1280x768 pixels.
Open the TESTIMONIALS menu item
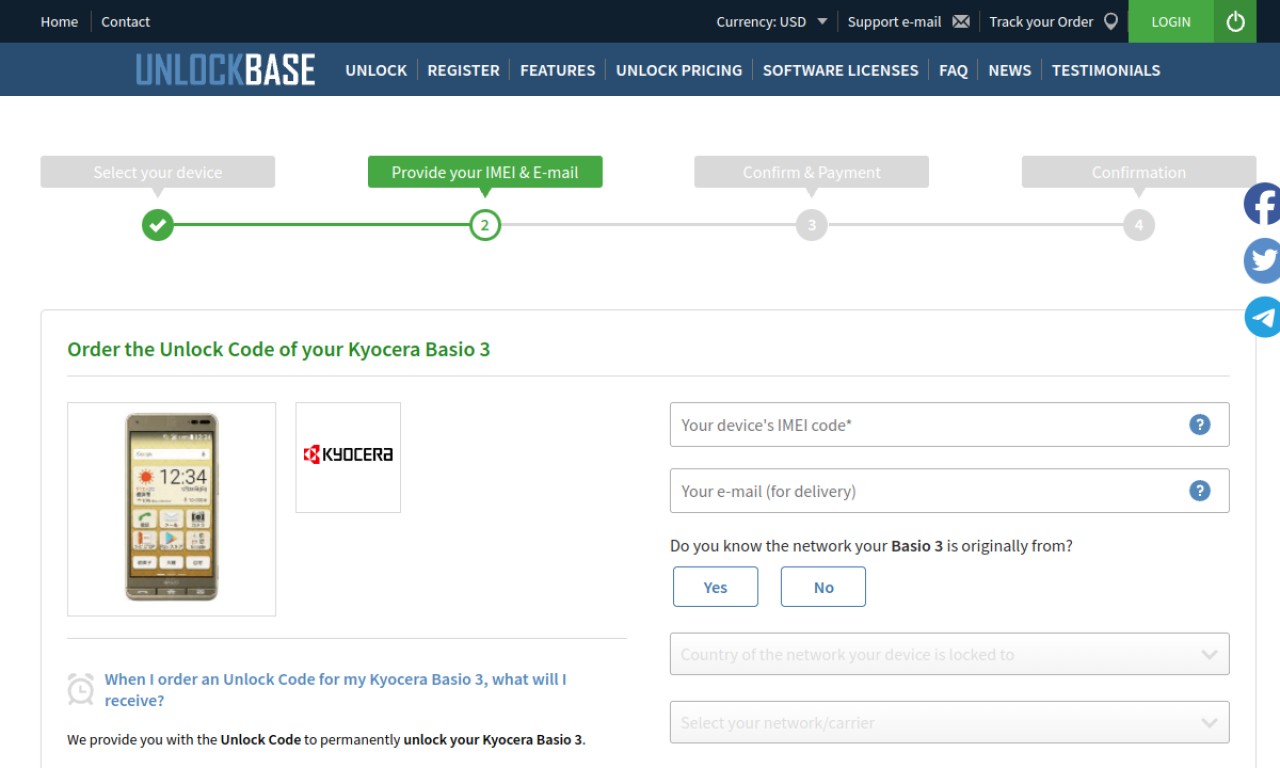[1106, 70]
